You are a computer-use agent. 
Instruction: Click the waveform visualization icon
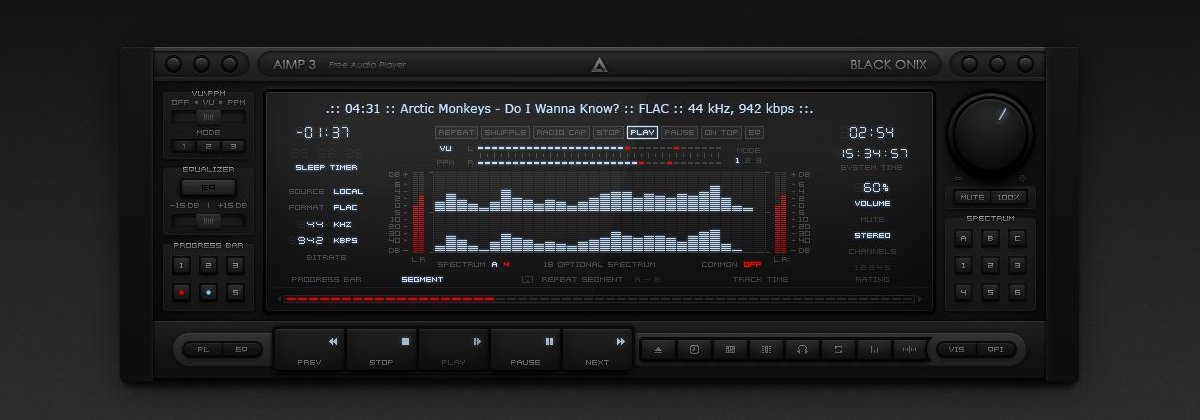point(909,349)
